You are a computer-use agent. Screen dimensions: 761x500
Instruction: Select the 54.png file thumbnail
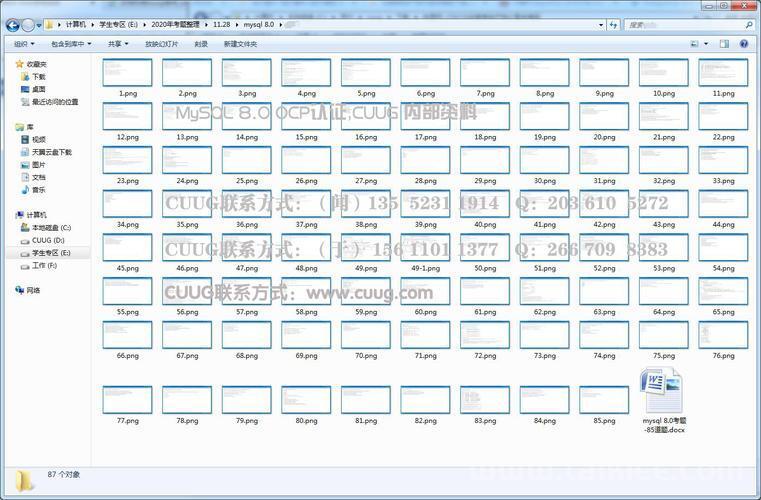pos(723,248)
